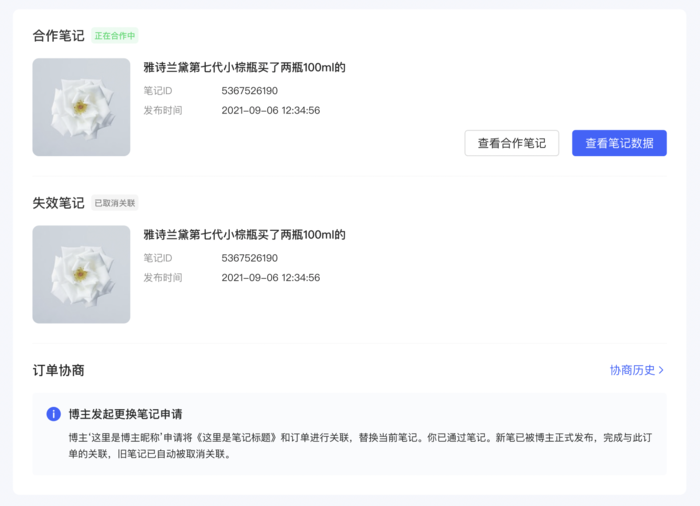Click the publish time value under 合作笔记
The width and height of the screenshot is (700, 506).
(x=270, y=110)
